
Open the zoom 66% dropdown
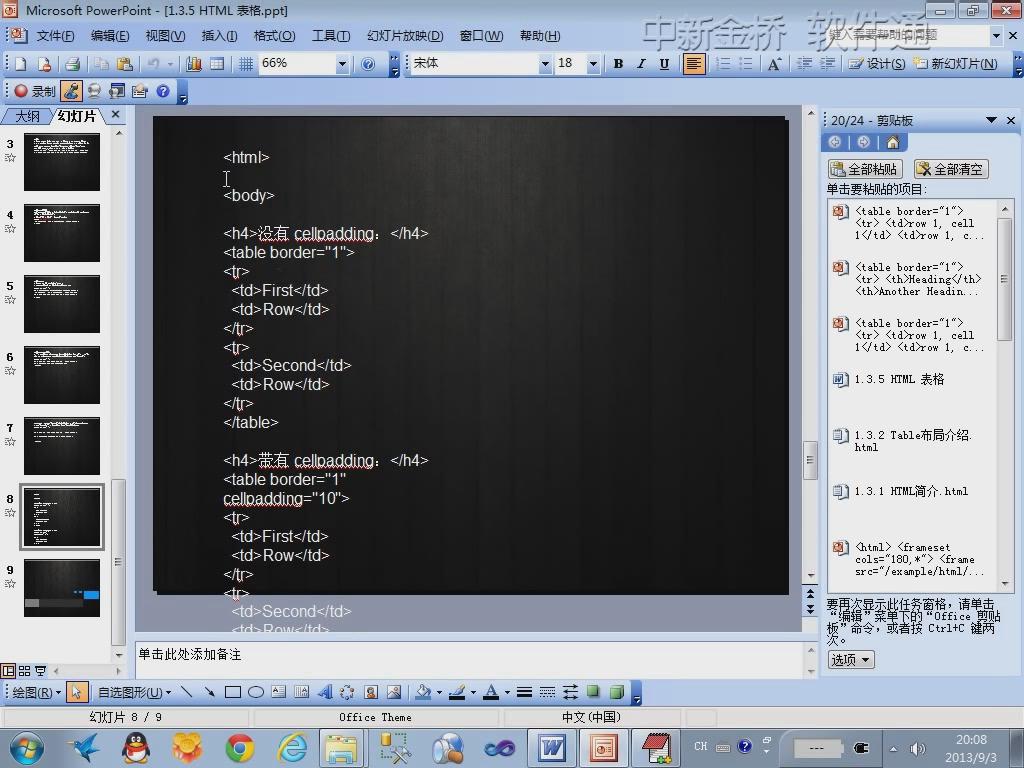pos(342,64)
